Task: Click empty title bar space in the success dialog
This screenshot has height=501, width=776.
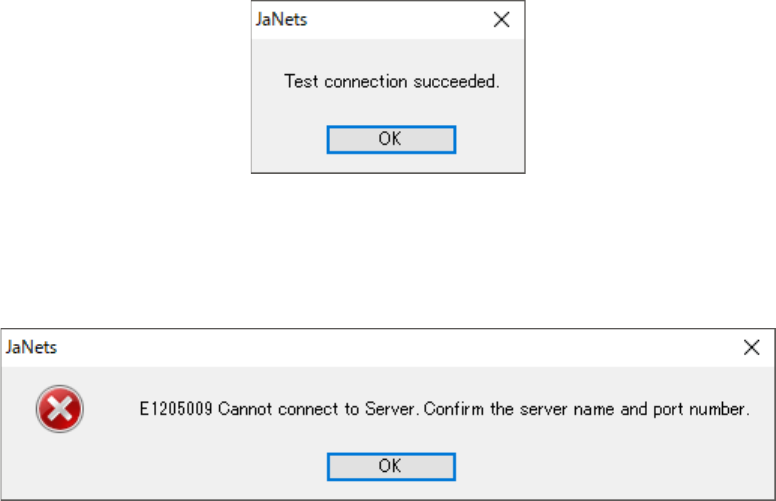Action: click(400, 19)
